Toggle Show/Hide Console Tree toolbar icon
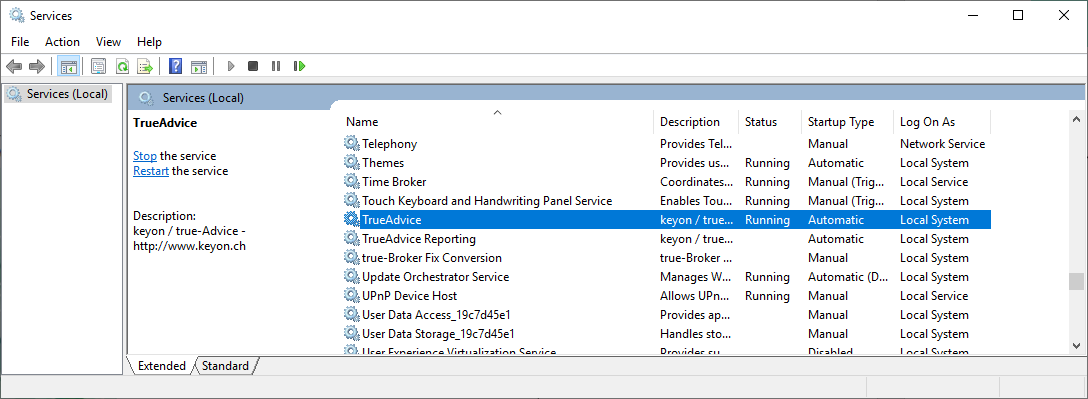Viewport: 1088px width, 399px height. [x=69, y=67]
